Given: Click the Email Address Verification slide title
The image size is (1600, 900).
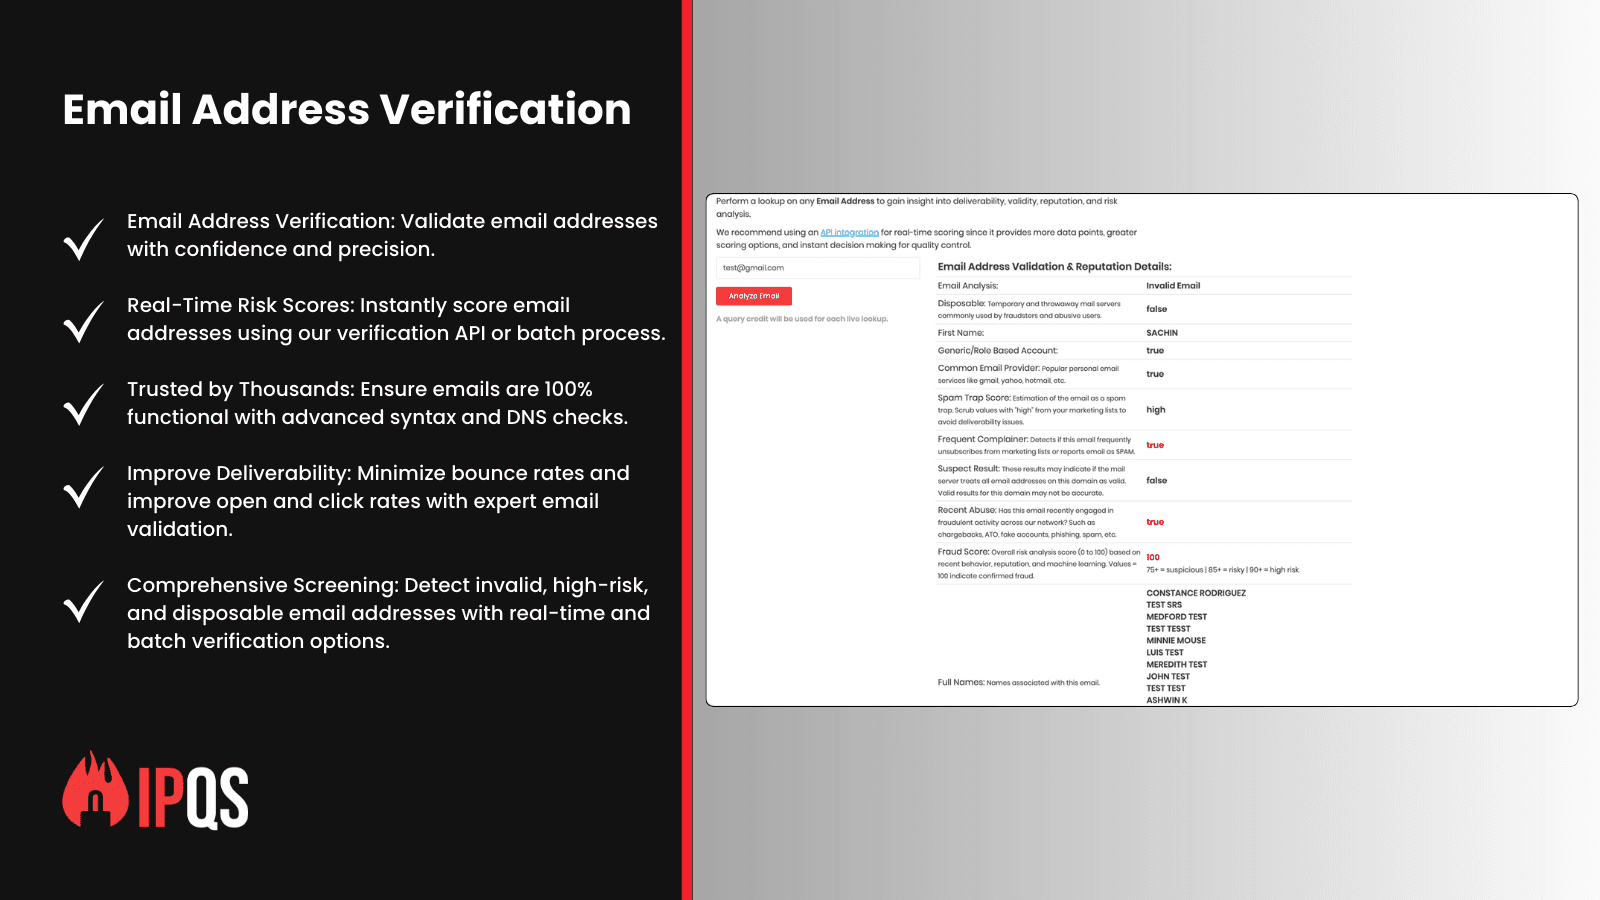Looking at the screenshot, I should [x=347, y=109].
